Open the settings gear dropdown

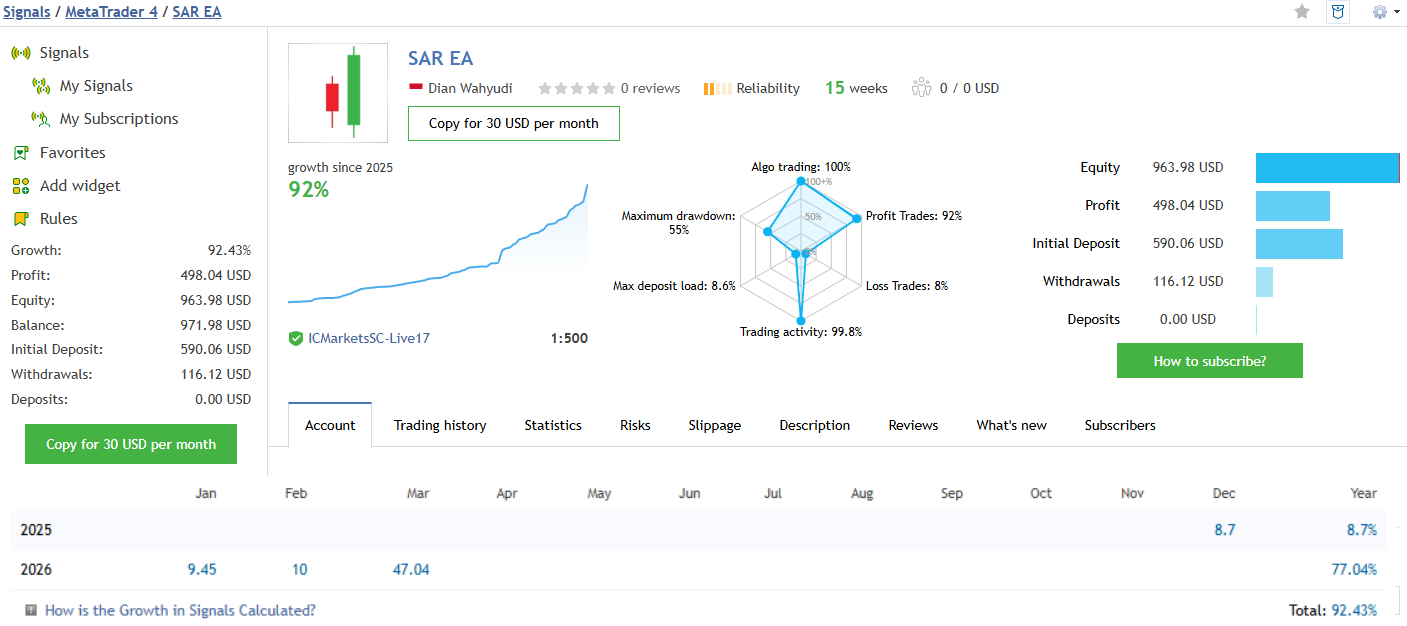1385,12
